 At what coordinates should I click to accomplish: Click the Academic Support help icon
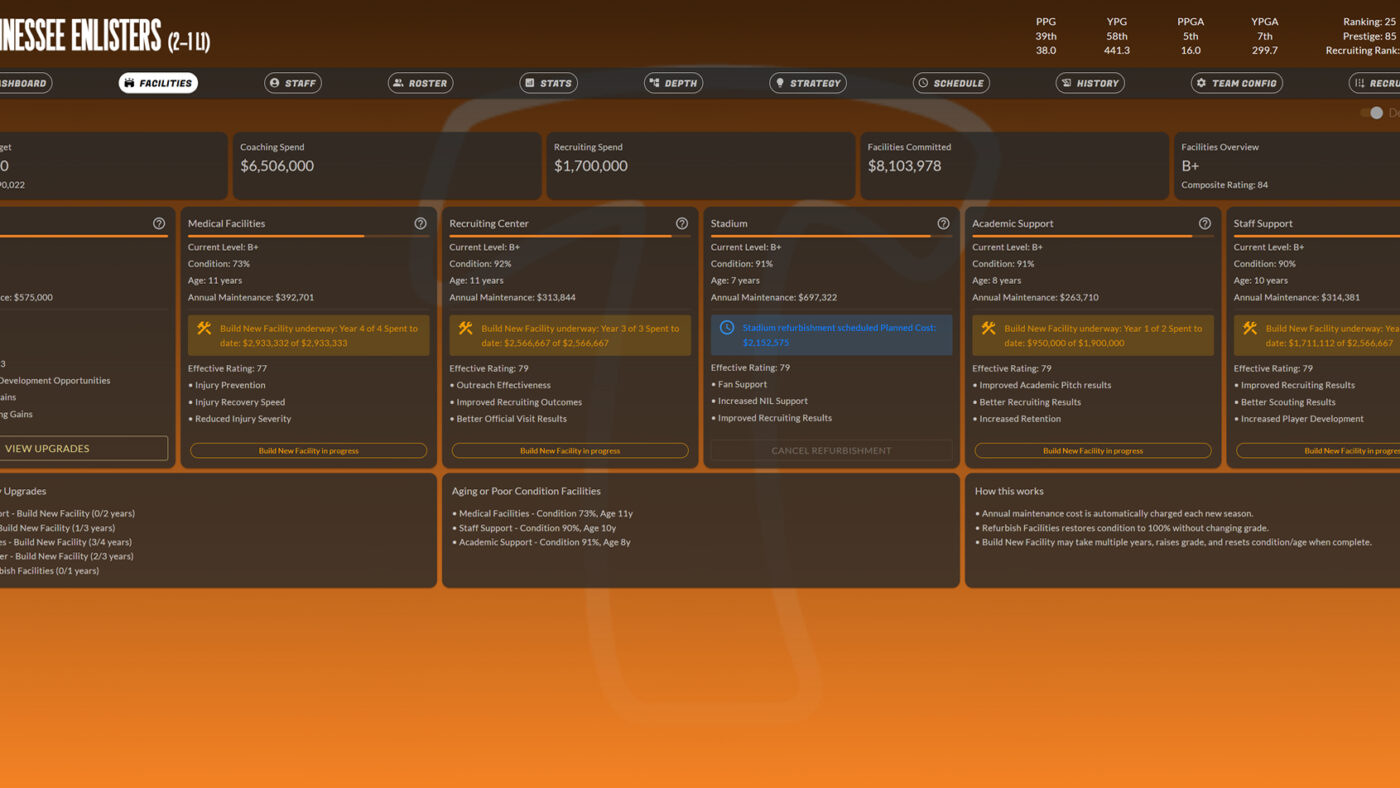1205,224
